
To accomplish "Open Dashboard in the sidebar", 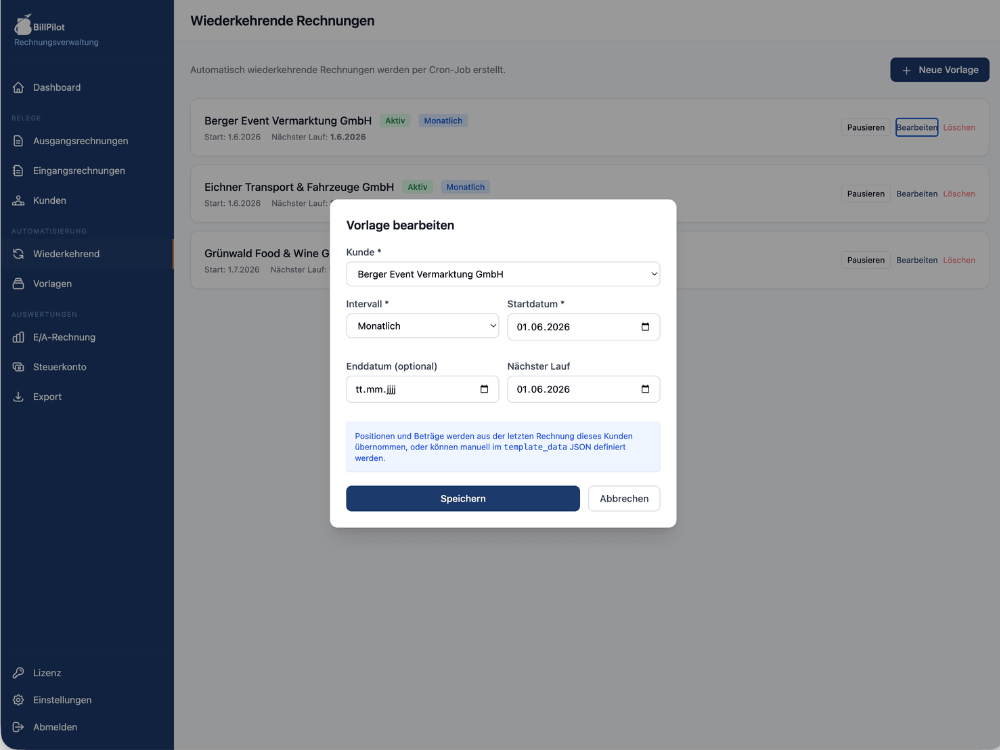I will tap(87, 87).
